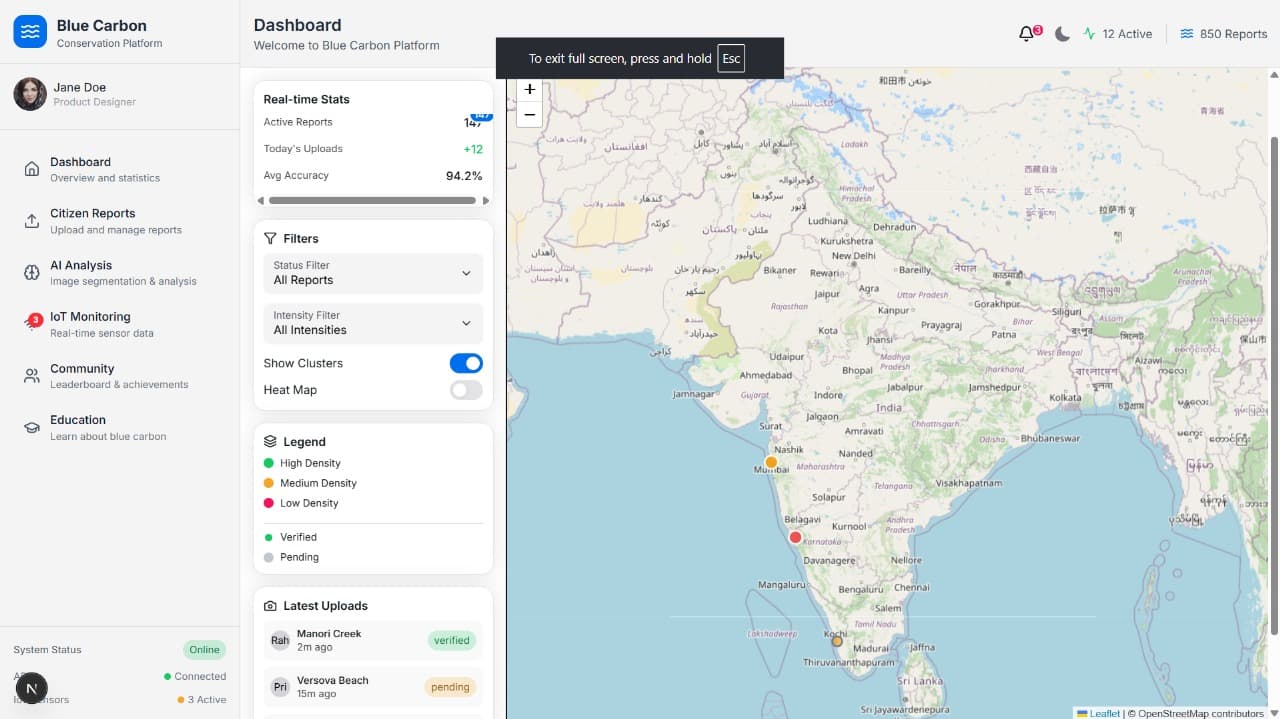This screenshot has width=1280, height=719.
Task: Click the orange marker near Mumbai
Action: [x=771, y=462]
